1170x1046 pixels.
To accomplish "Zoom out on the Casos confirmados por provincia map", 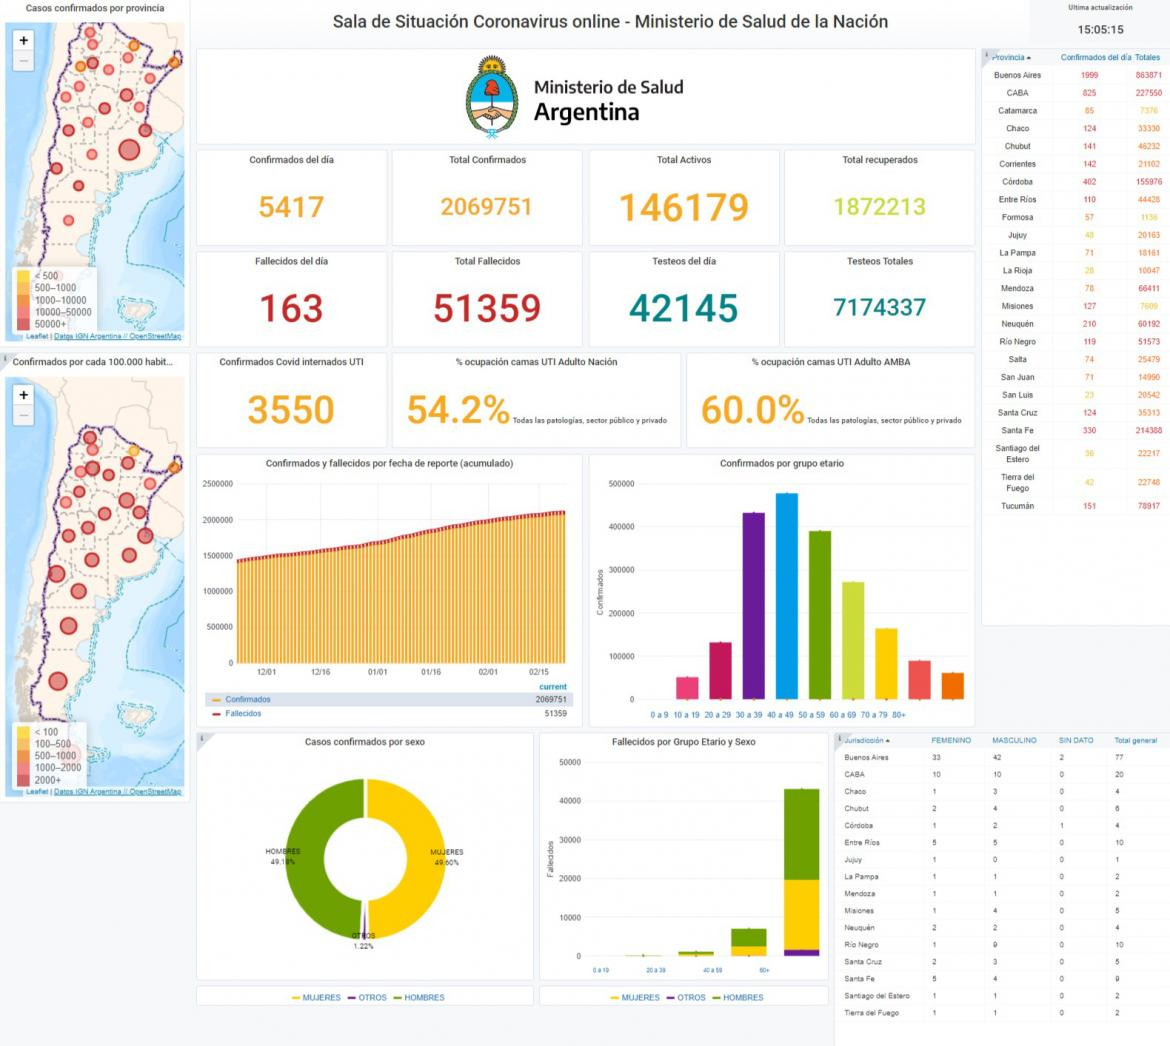I will 24,60.
